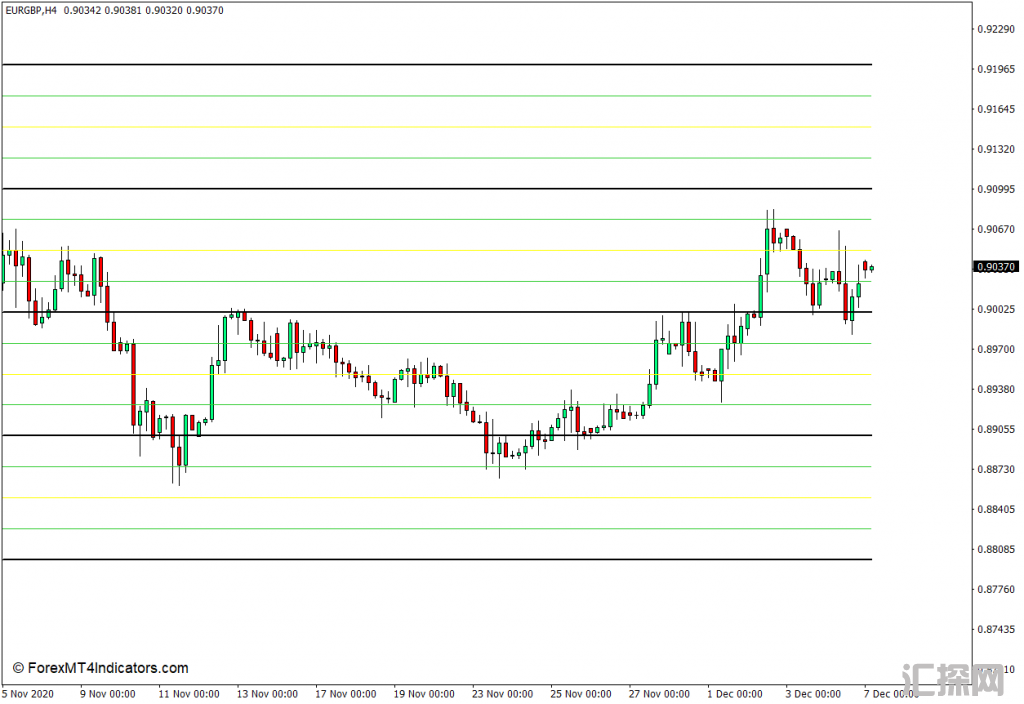Open the ForexMT4Indicators.com watermark link

coord(100,668)
